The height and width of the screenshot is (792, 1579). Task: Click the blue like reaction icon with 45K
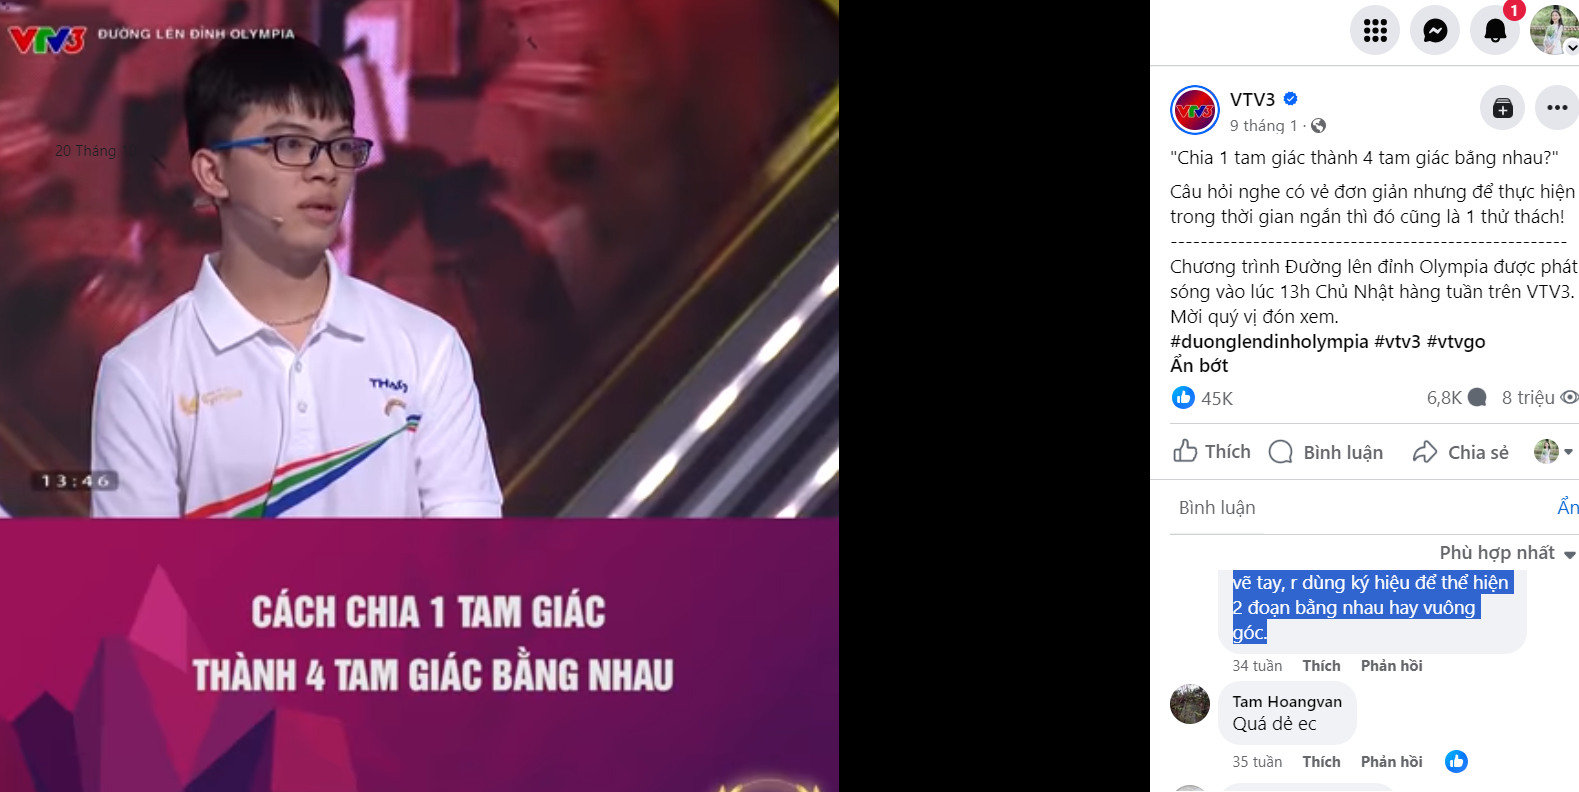coord(1183,398)
